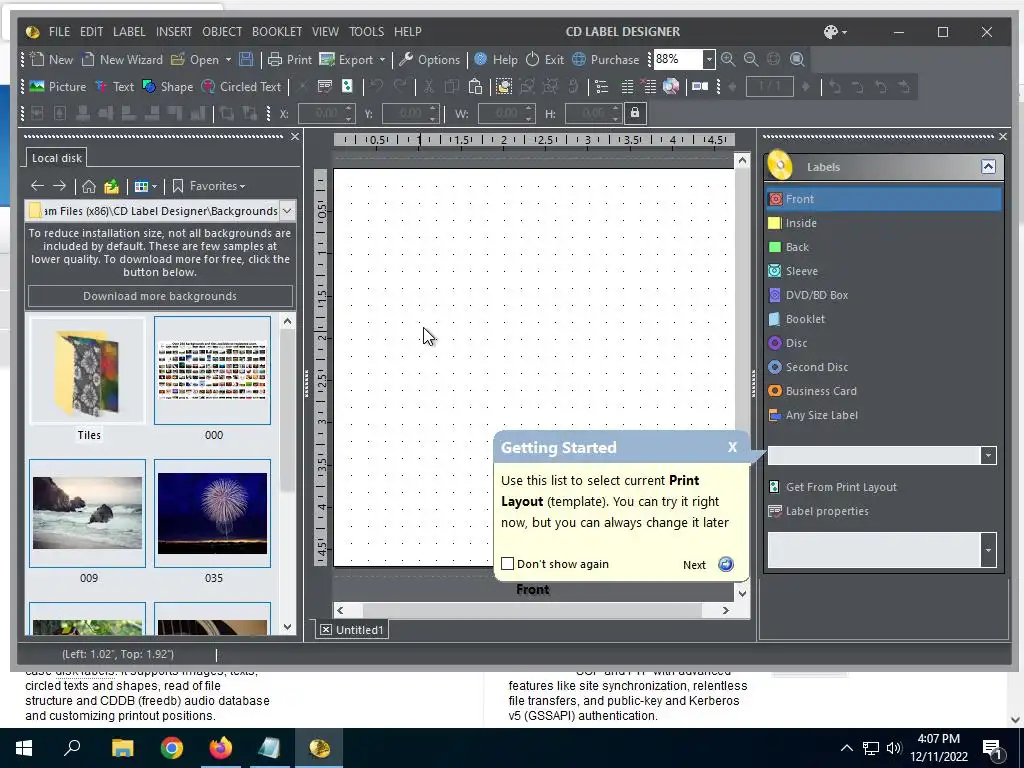Screen dimensions: 1024x768
Task: Click the disc color wheel icon
Action: pos(671,86)
